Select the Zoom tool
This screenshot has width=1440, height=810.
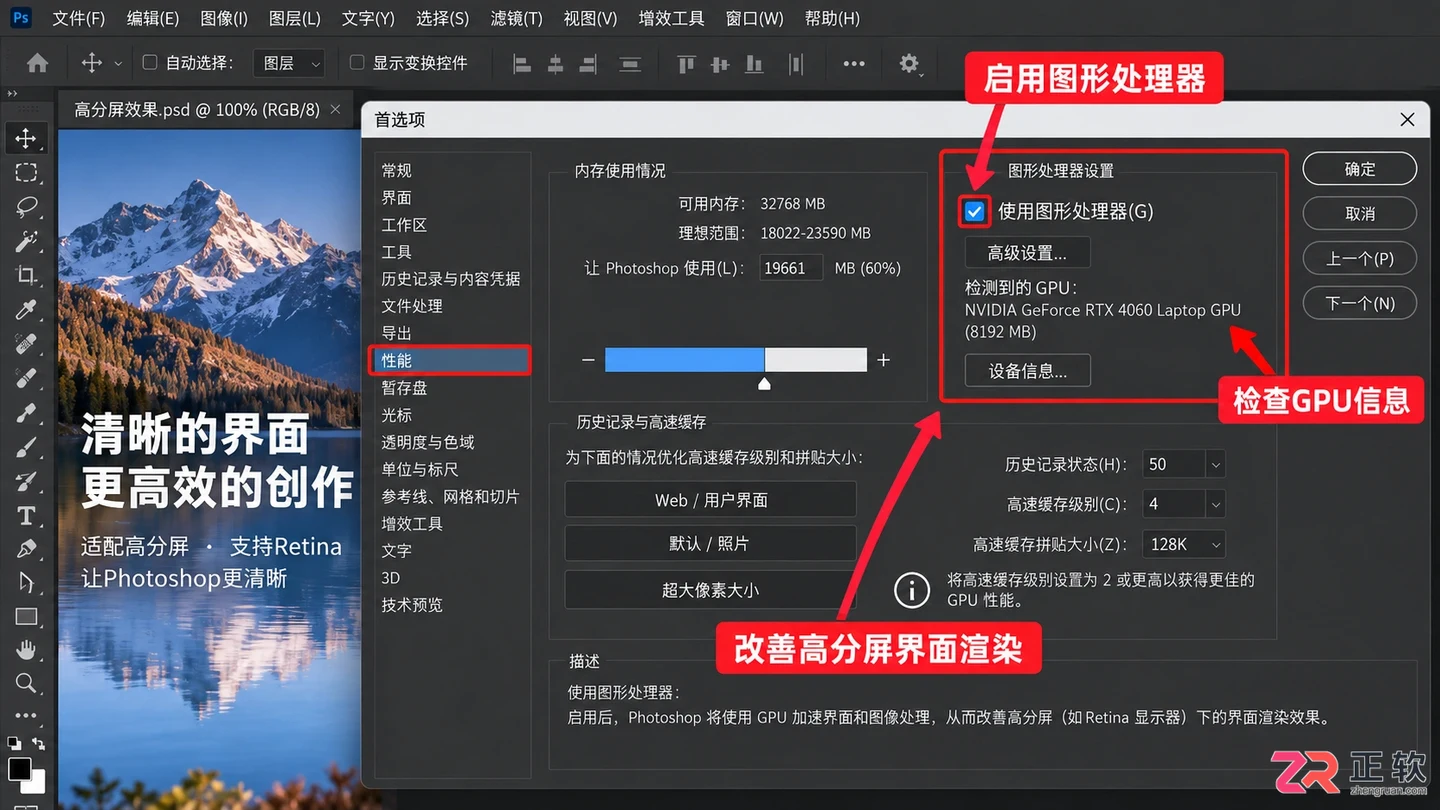tap(26, 684)
